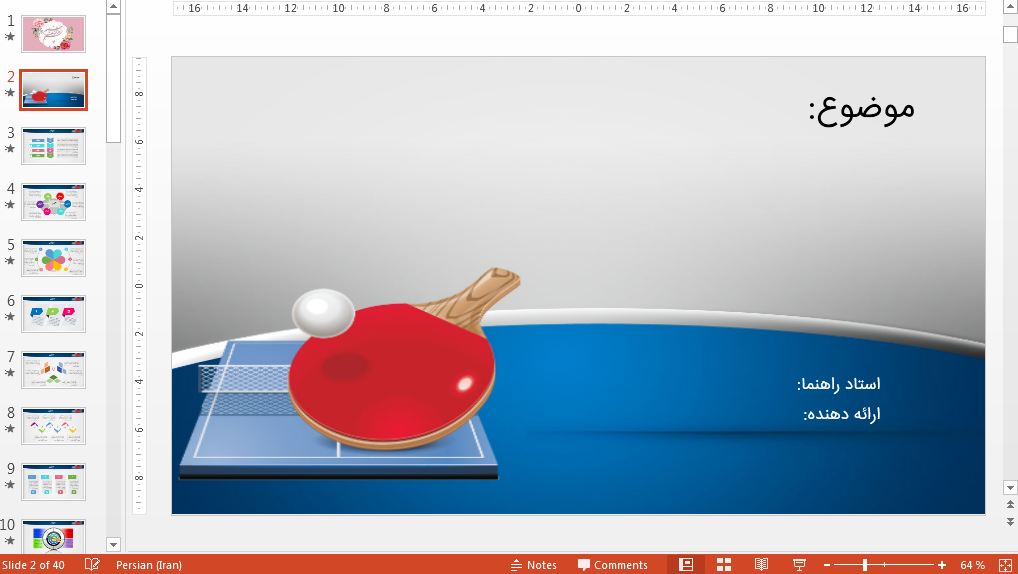Go to previous slide using double-up arrow

pyautogui.click(x=1010, y=507)
